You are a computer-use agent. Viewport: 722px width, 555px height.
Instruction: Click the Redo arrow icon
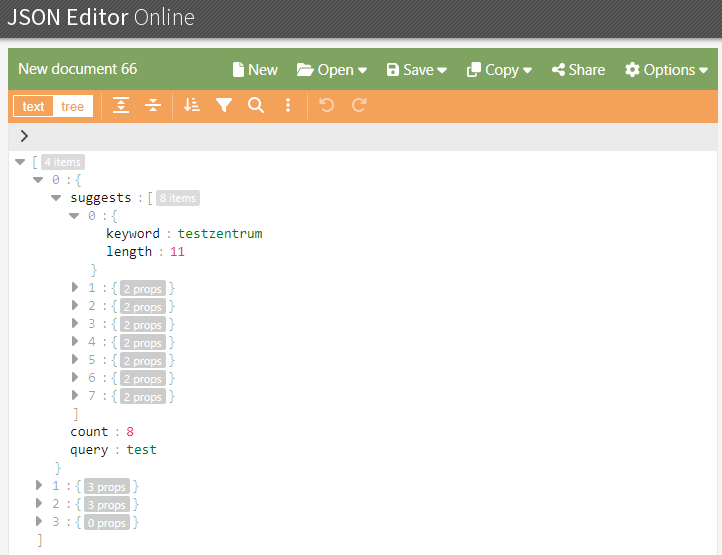[359, 105]
